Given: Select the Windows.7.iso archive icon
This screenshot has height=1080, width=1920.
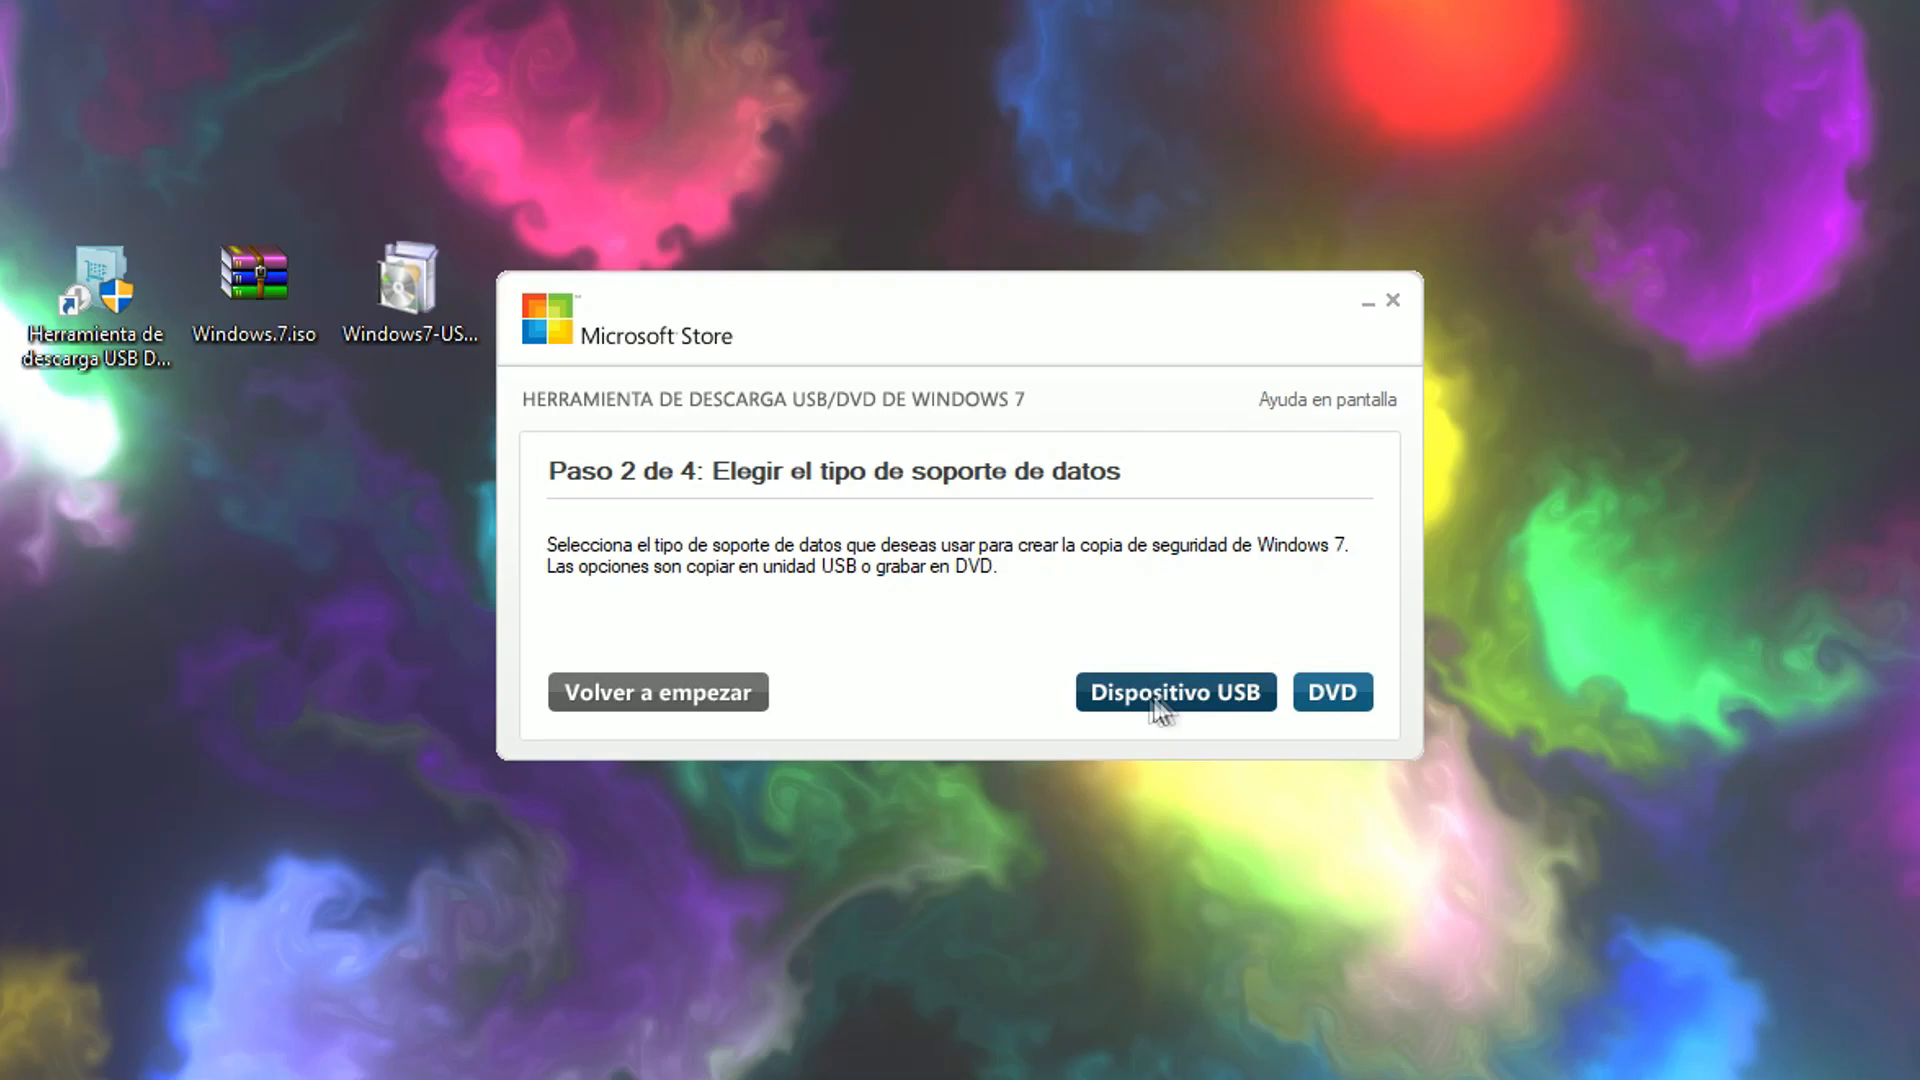Looking at the screenshot, I should (254, 295).
